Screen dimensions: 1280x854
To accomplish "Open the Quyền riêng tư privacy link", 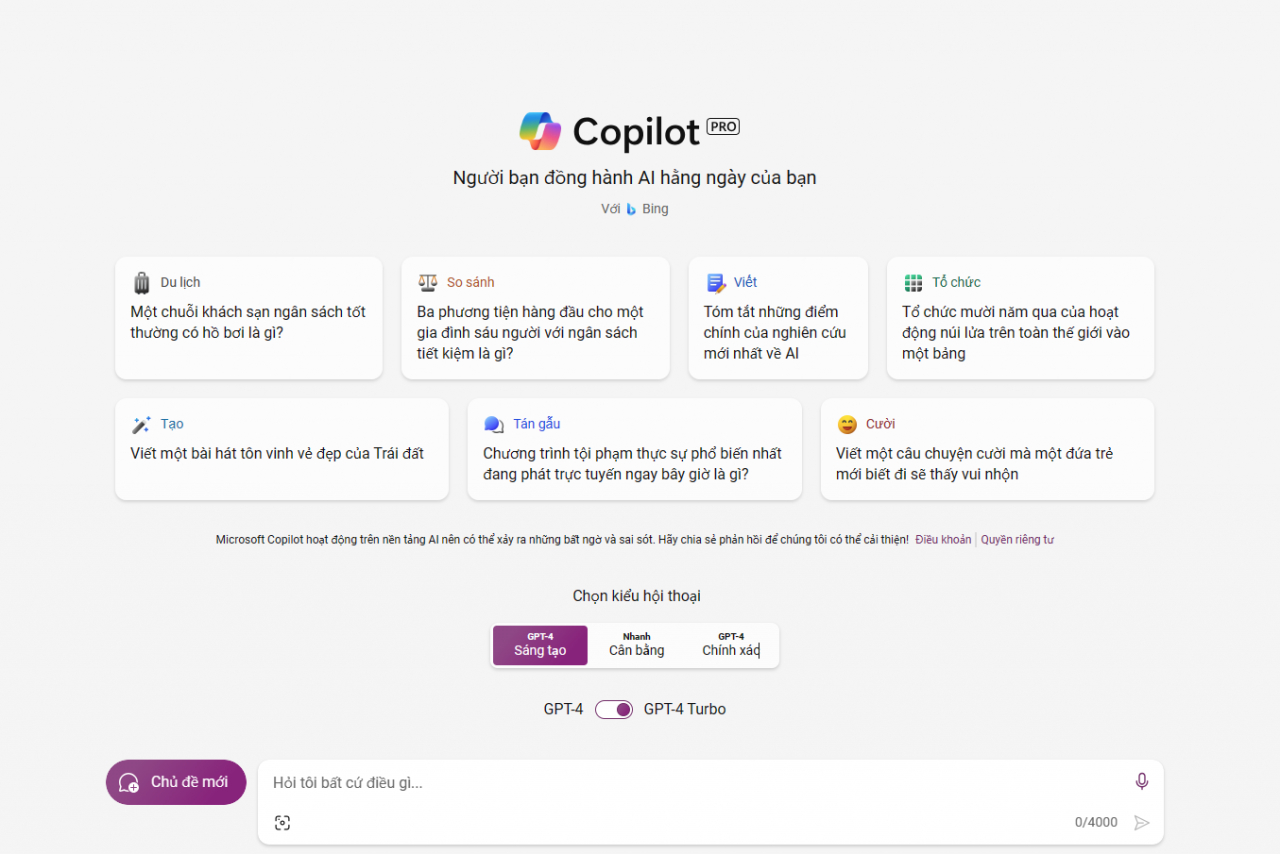I will [x=1017, y=539].
